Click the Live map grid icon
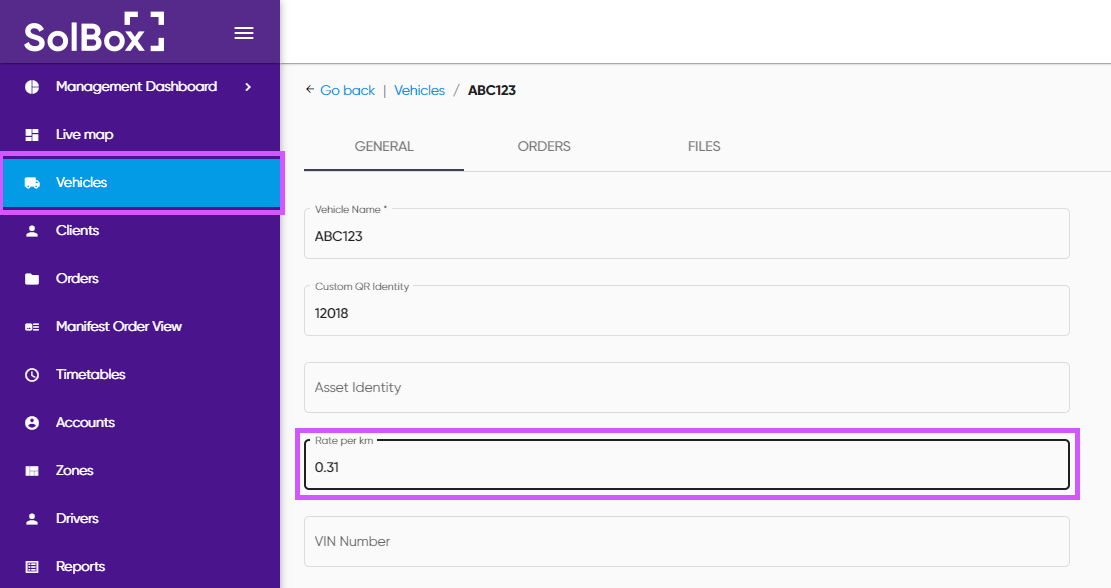Image resolution: width=1111 pixels, height=588 pixels. 32,135
